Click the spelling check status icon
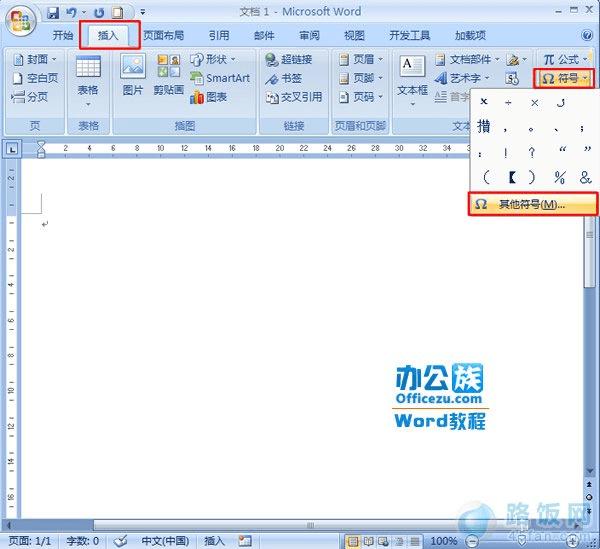Image resolution: width=600 pixels, height=549 pixels. (x=121, y=541)
